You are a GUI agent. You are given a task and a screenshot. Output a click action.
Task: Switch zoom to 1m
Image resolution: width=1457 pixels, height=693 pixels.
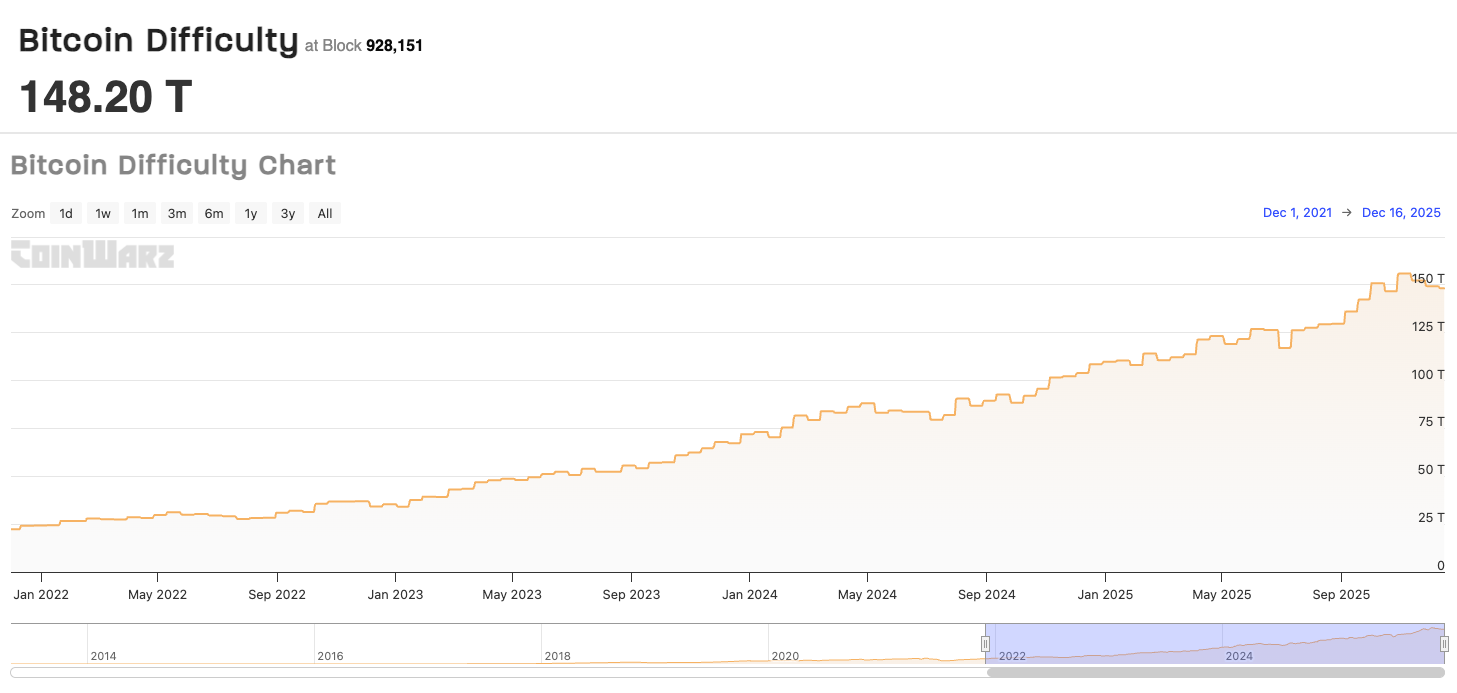coord(140,213)
